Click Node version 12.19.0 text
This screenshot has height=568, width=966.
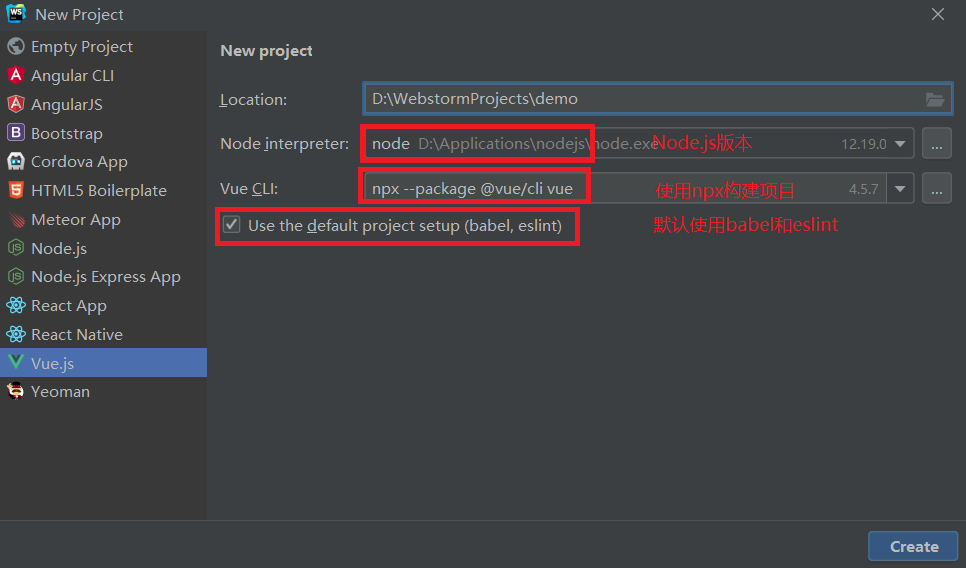[x=864, y=144]
